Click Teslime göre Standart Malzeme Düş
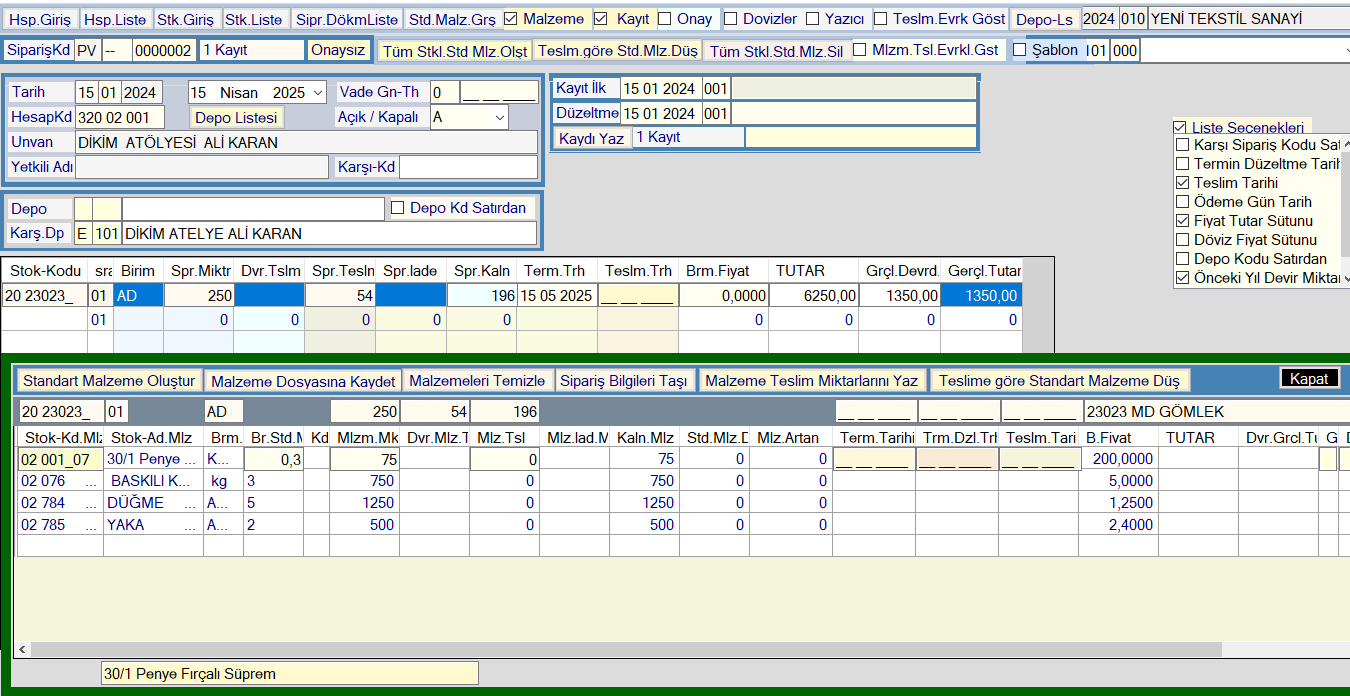The height and width of the screenshot is (696, 1350). (1060, 381)
